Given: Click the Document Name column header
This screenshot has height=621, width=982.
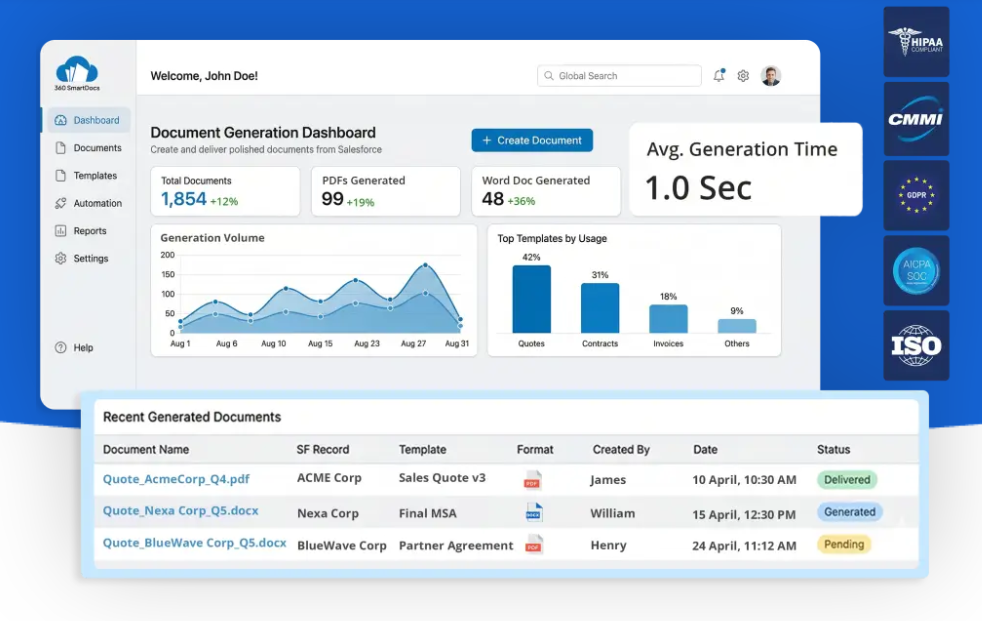Looking at the screenshot, I should tap(146, 449).
